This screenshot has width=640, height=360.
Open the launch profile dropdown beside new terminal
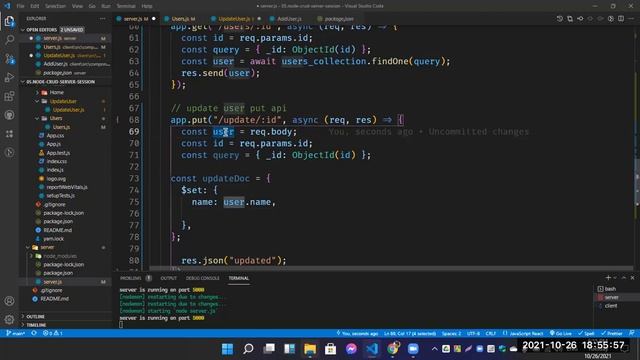pyautogui.click(x=616, y=278)
